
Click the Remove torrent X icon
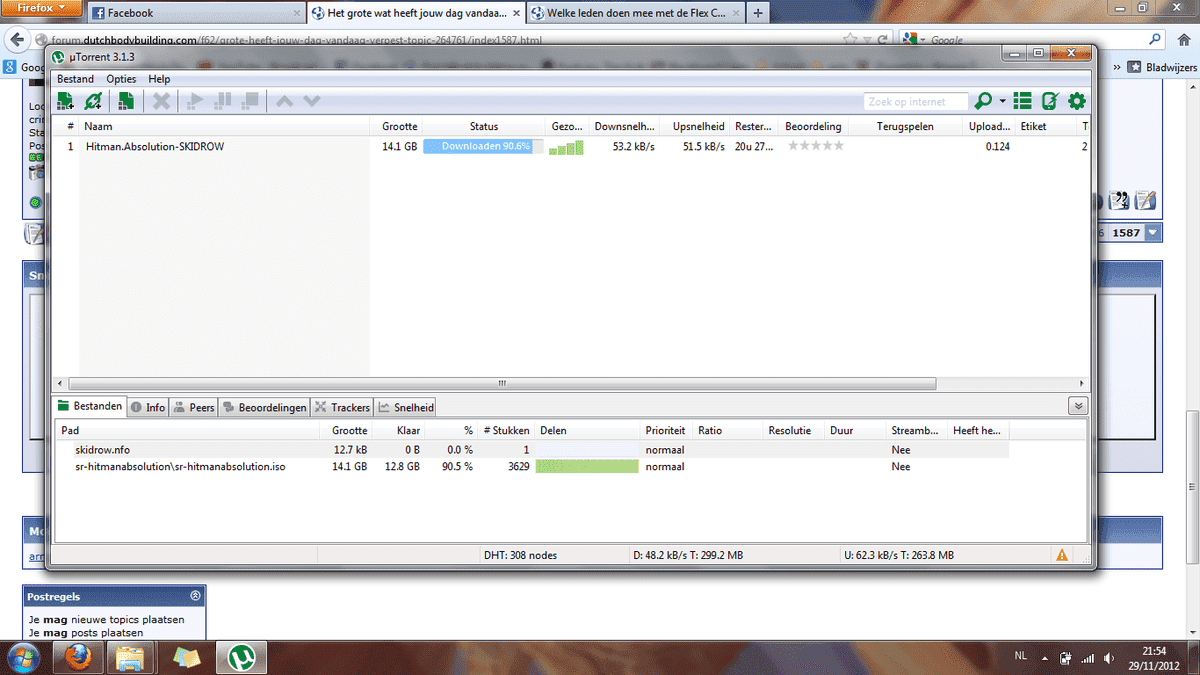160,101
